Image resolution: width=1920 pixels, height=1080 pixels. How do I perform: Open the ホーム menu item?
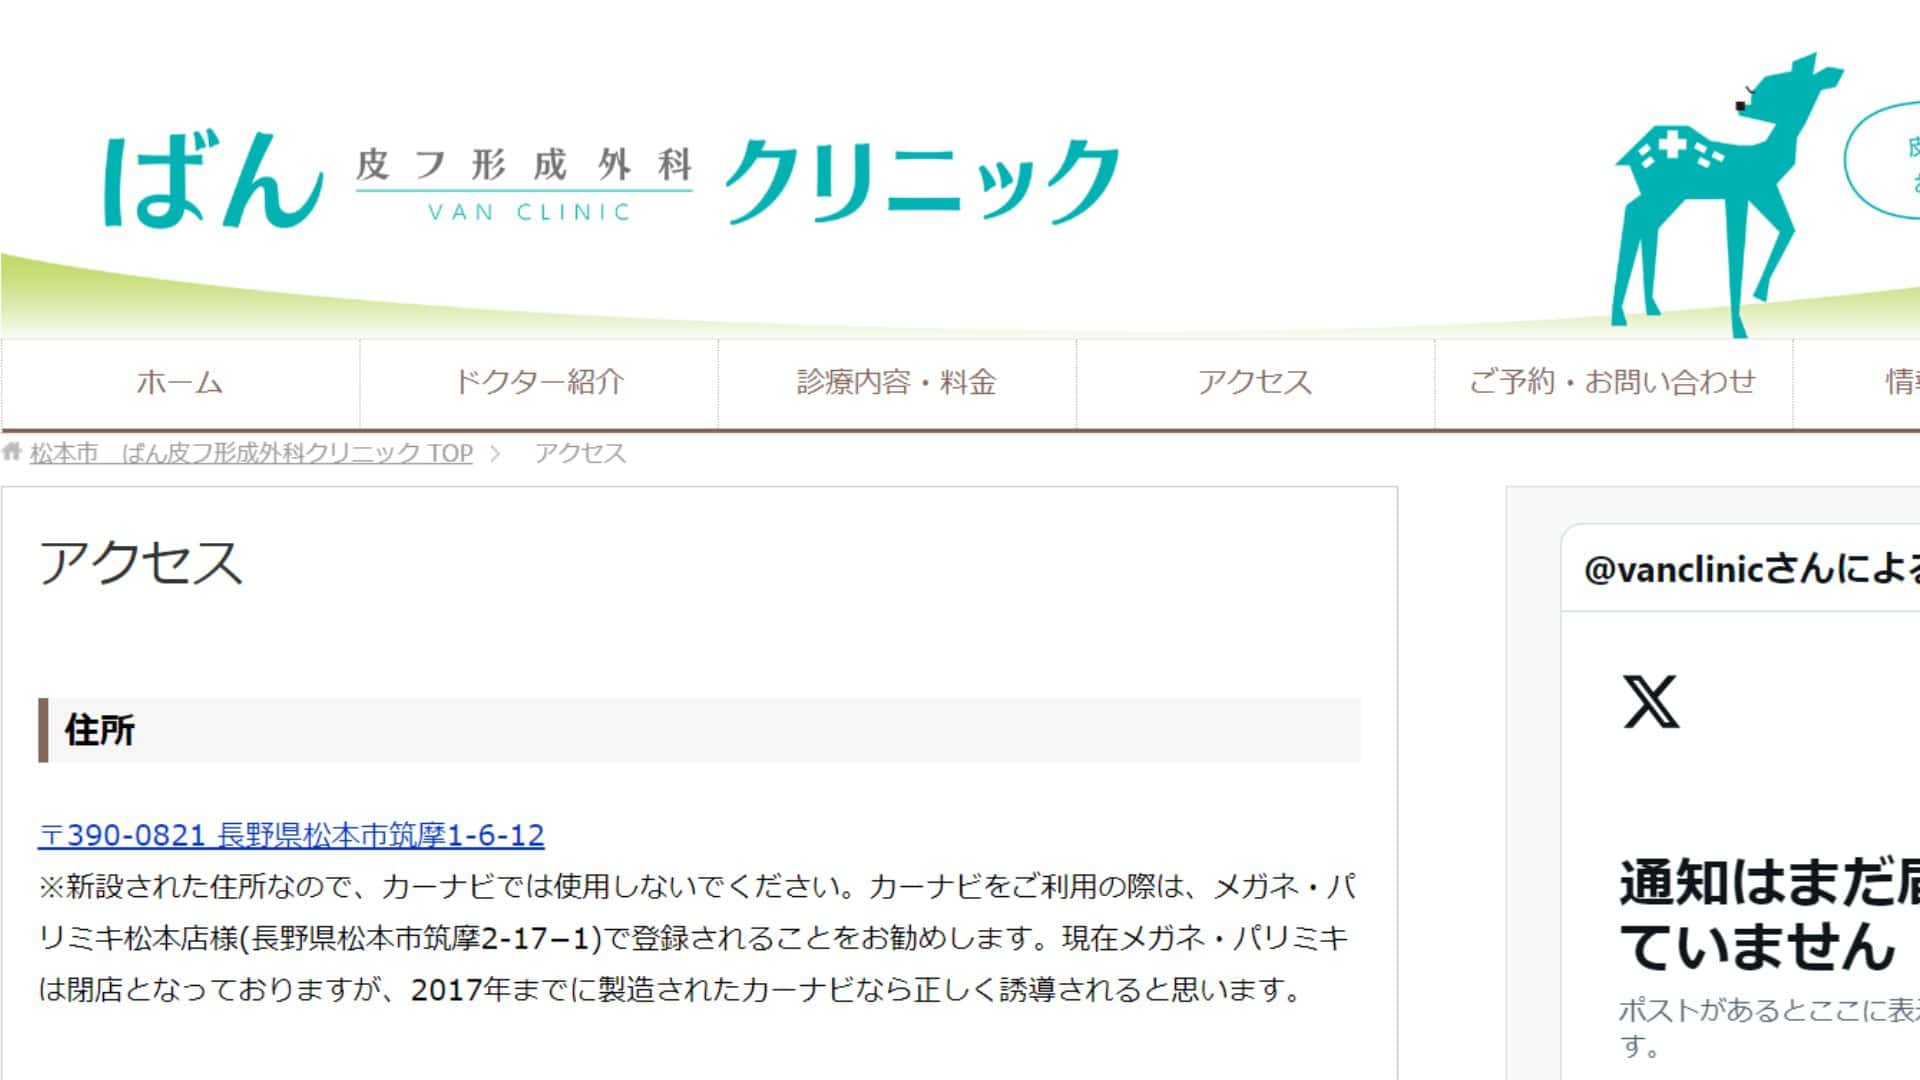[180, 382]
